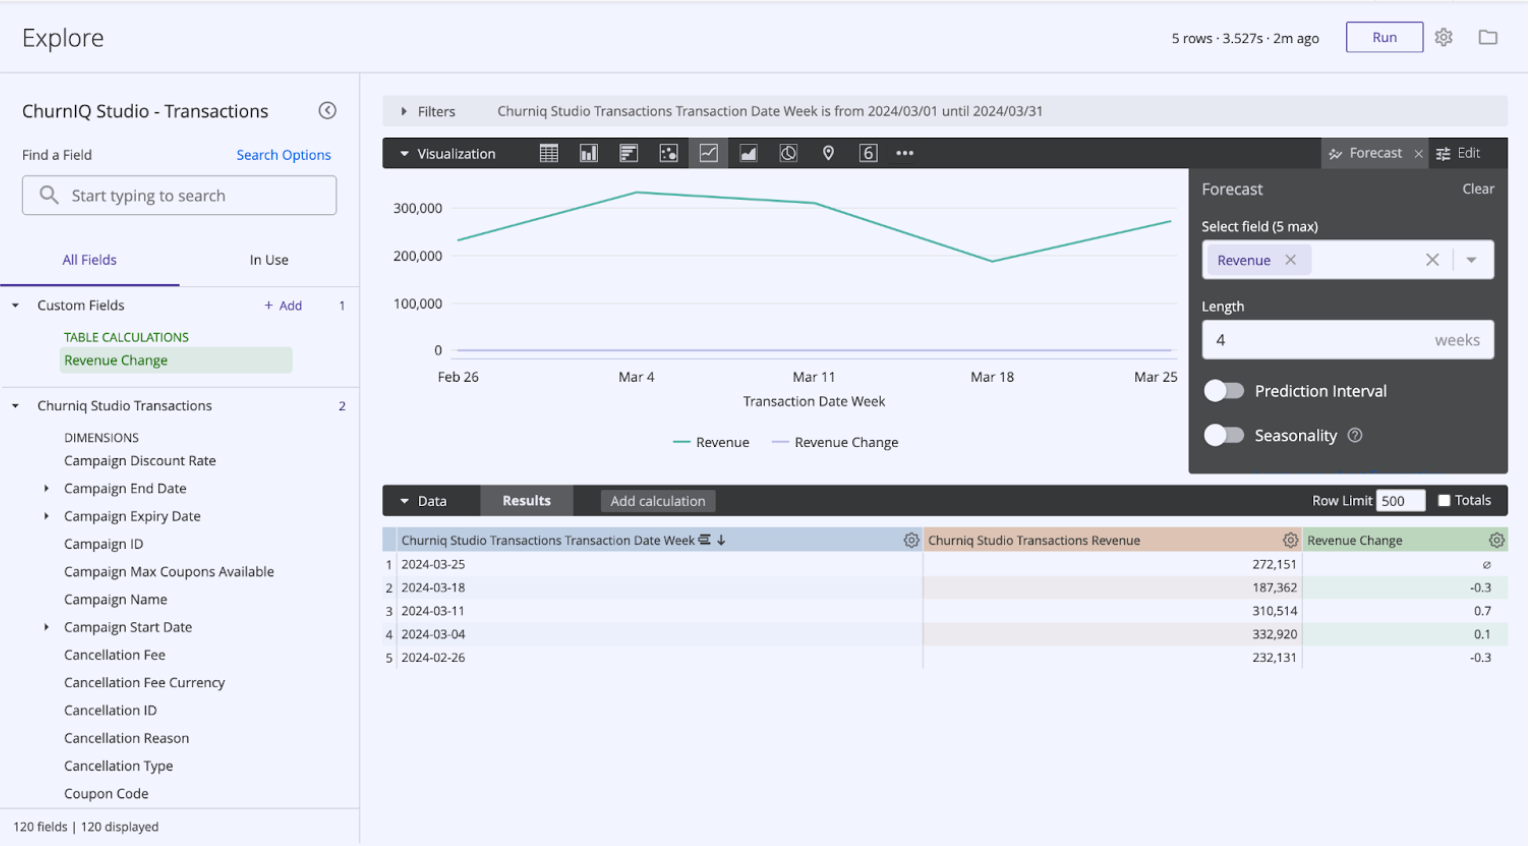The width and height of the screenshot is (1530, 846).
Task: Remove the Revenue chip from forecast field
Action: point(1291,260)
